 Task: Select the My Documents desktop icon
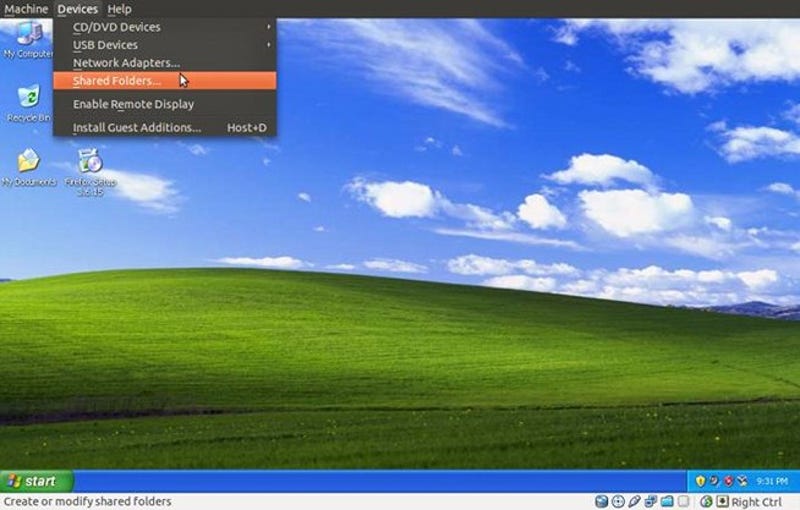pyautogui.click(x=29, y=167)
